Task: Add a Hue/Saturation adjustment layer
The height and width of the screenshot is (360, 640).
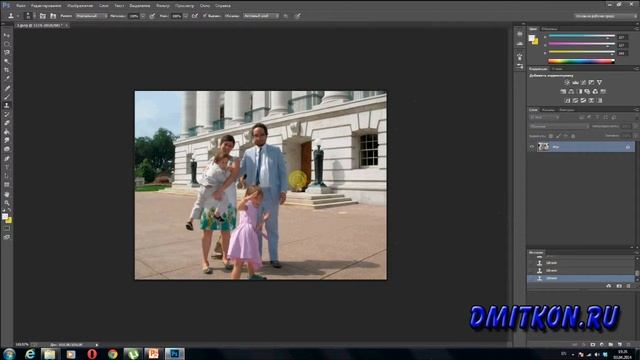Action: coord(563,91)
